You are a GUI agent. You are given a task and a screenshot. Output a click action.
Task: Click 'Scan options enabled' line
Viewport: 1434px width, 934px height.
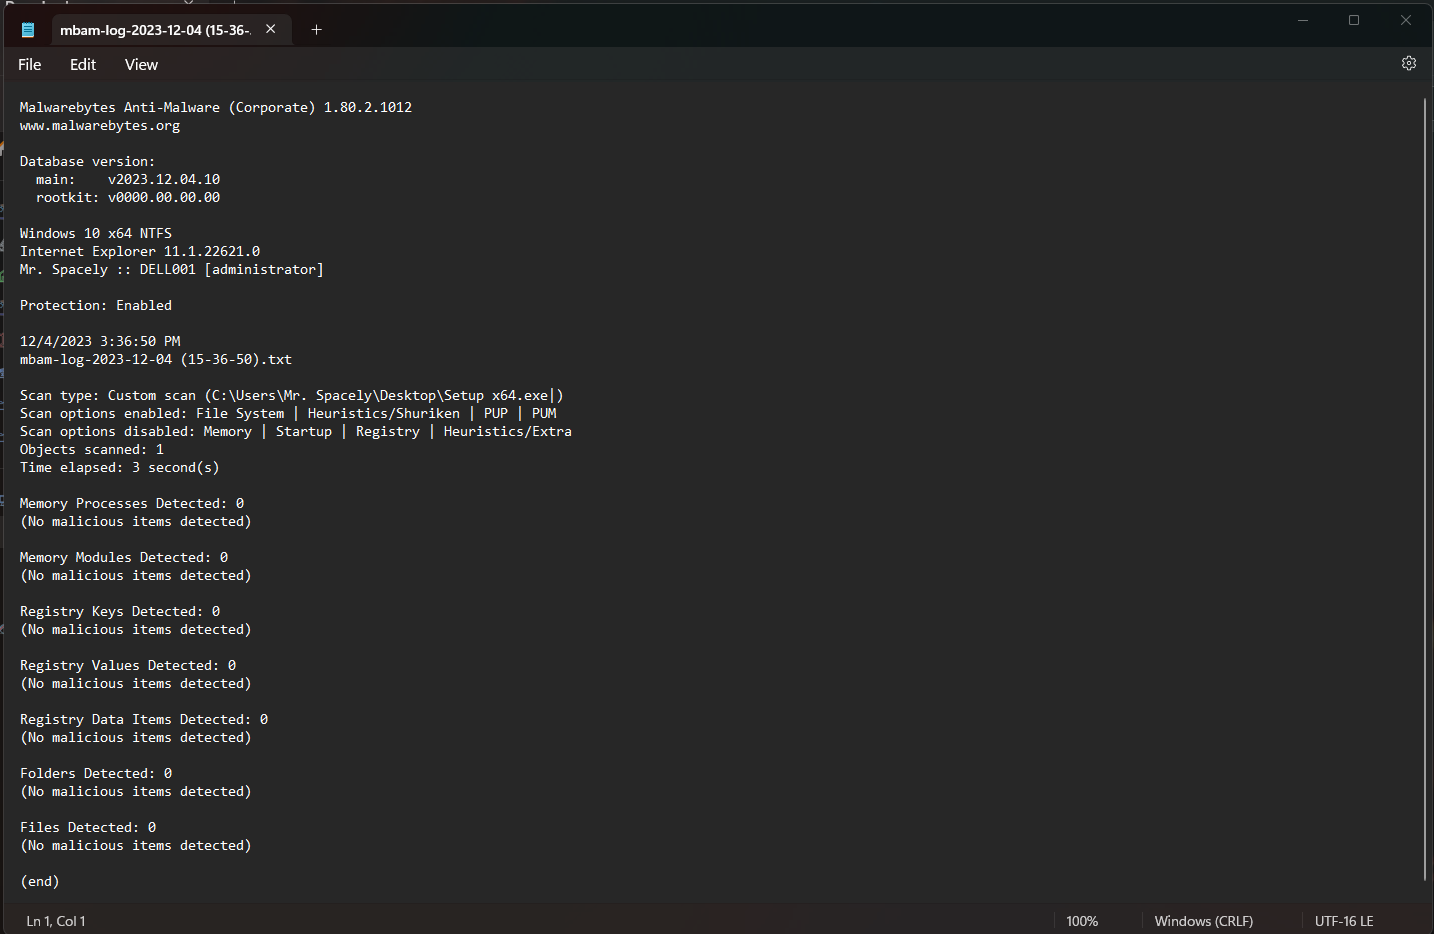pyautogui.click(x=288, y=413)
